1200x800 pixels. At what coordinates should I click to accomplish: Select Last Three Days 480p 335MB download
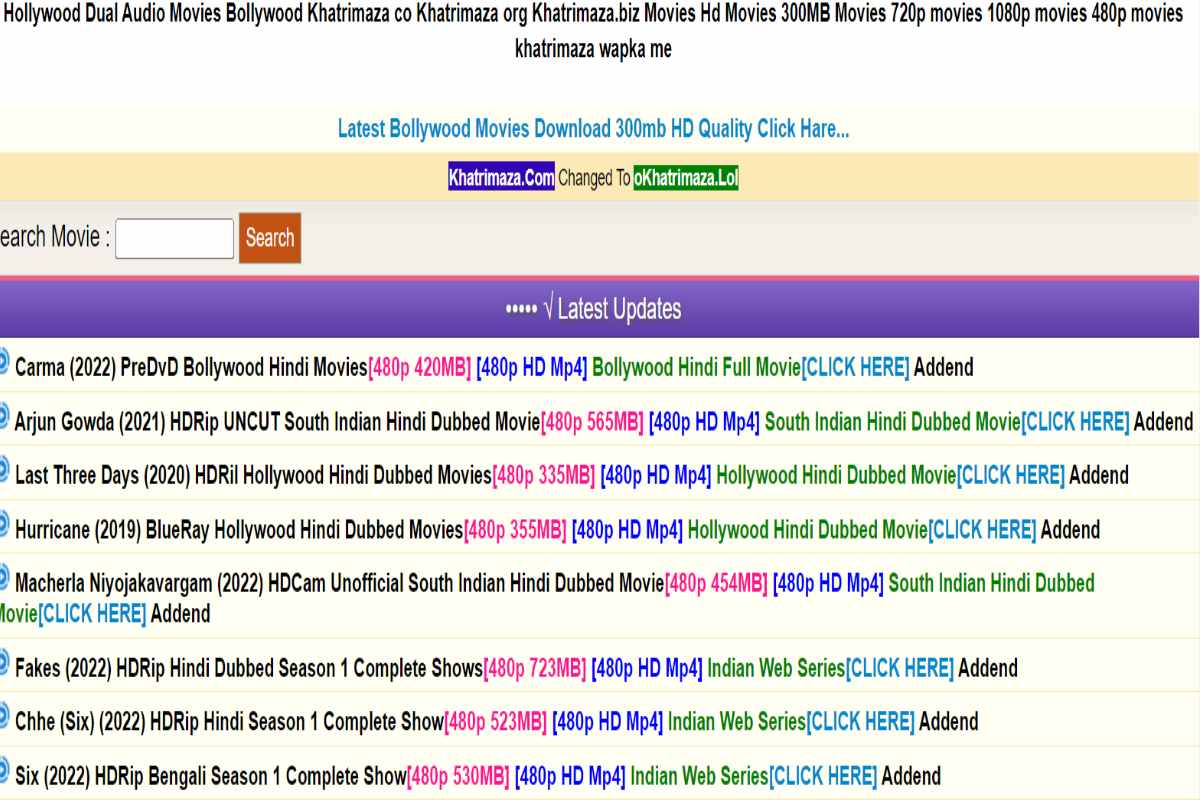(x=544, y=476)
